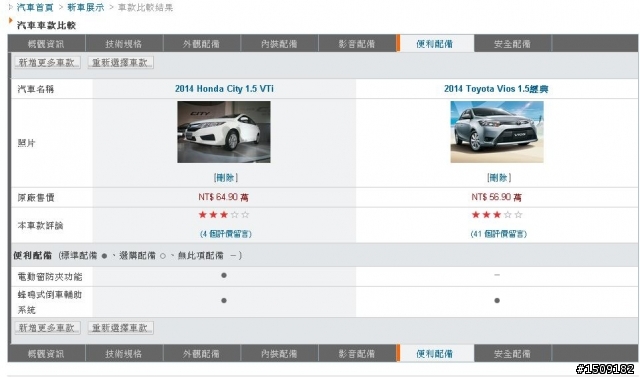Click Honda's 蜂鳴式倒車輔助系統 standard-equipment dot
The width and height of the screenshot is (640, 377).
224,301
